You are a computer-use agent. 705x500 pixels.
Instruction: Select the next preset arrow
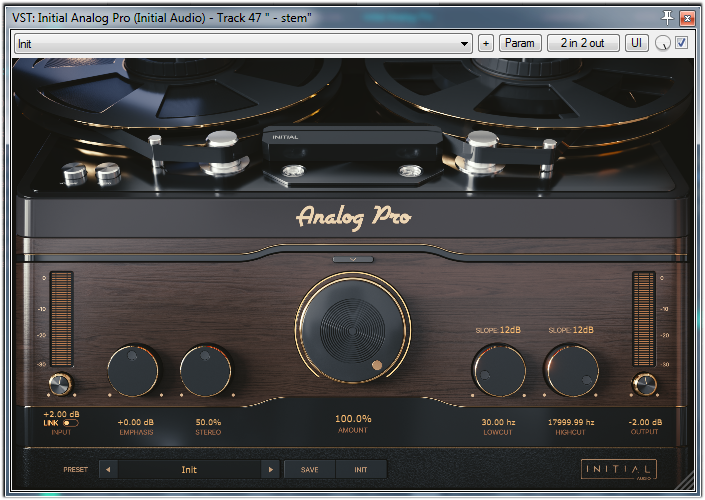coord(271,469)
